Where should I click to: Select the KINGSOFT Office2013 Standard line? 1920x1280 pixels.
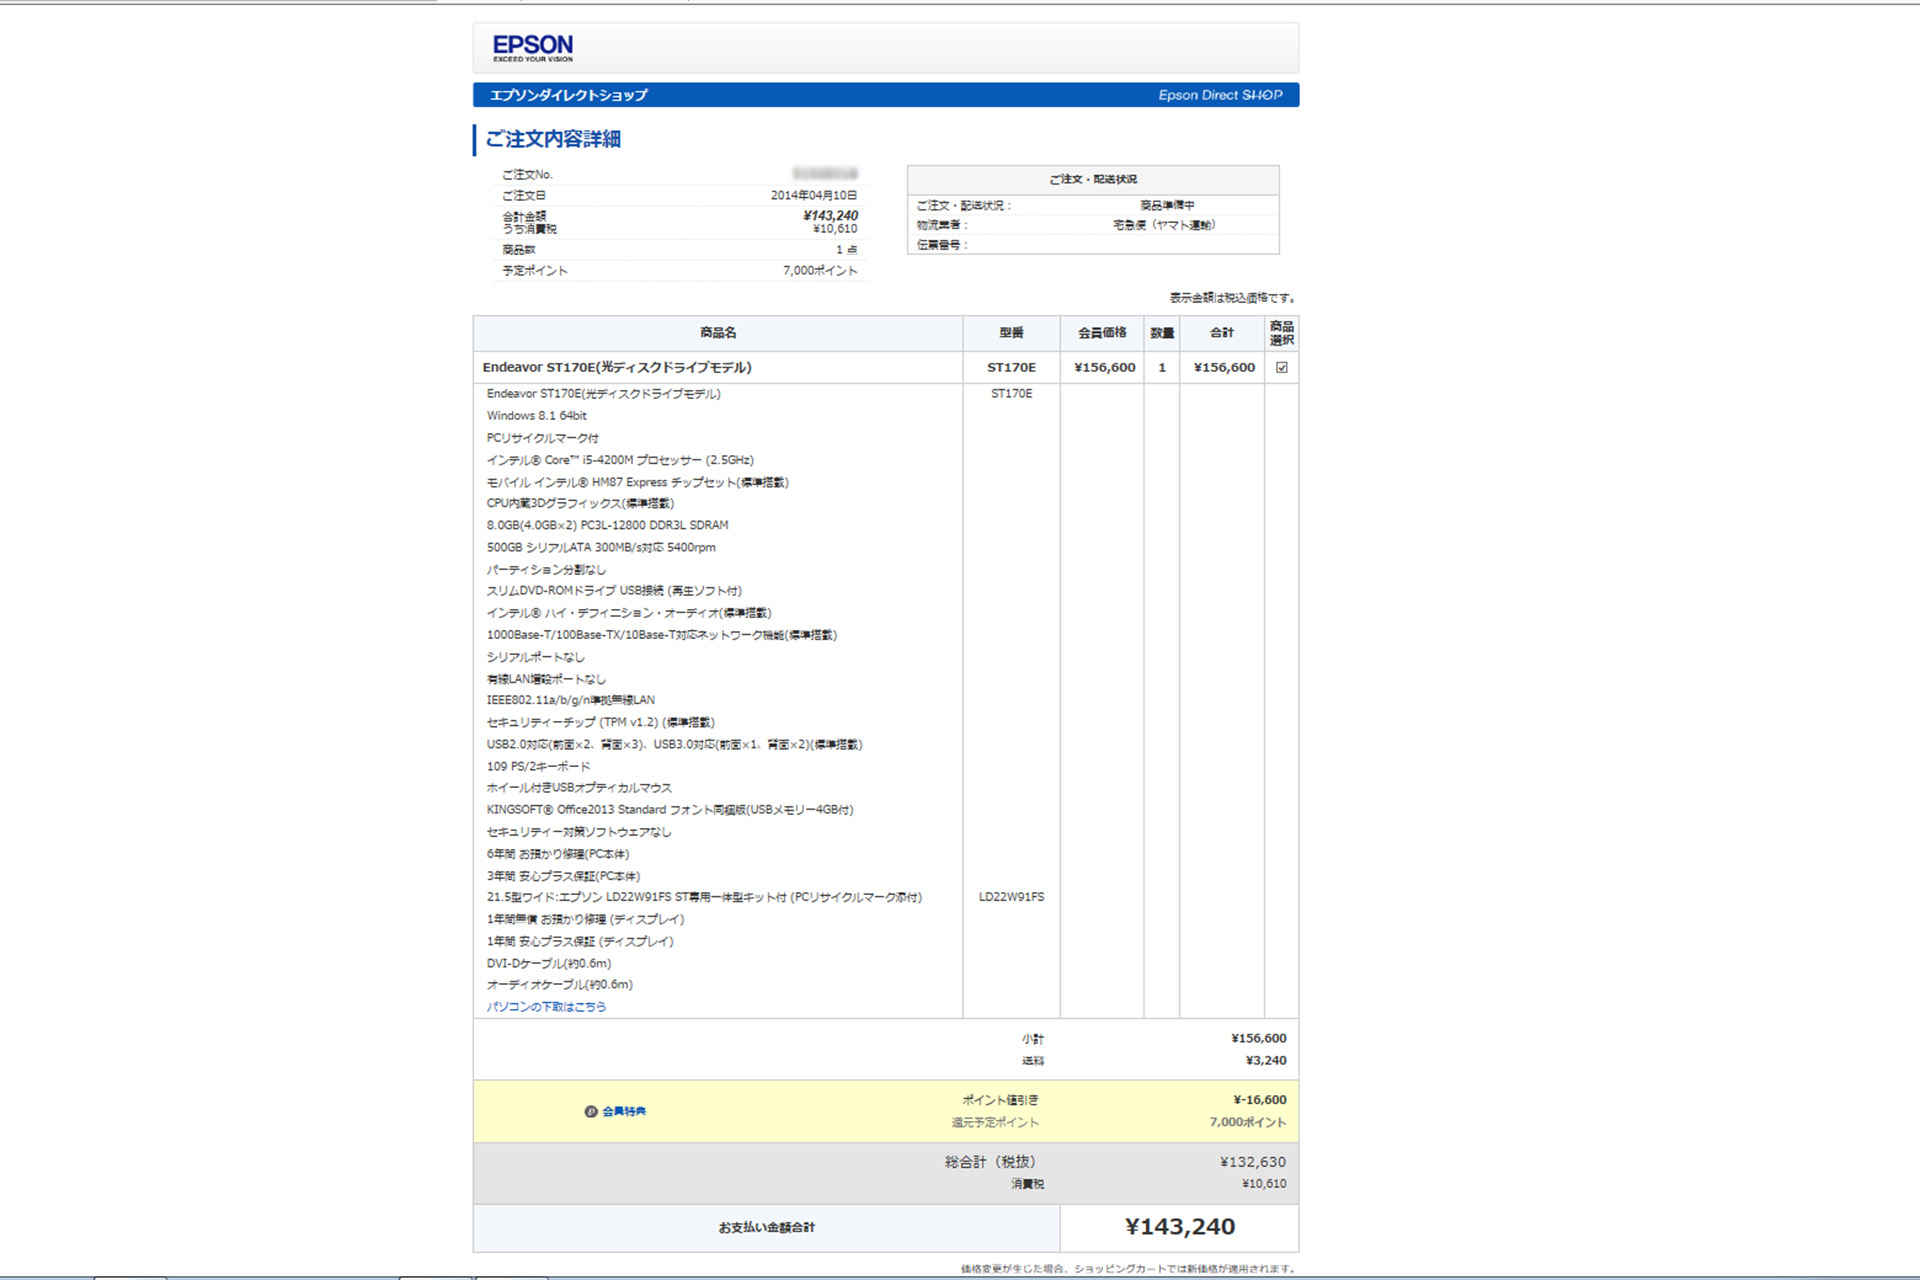670,810
